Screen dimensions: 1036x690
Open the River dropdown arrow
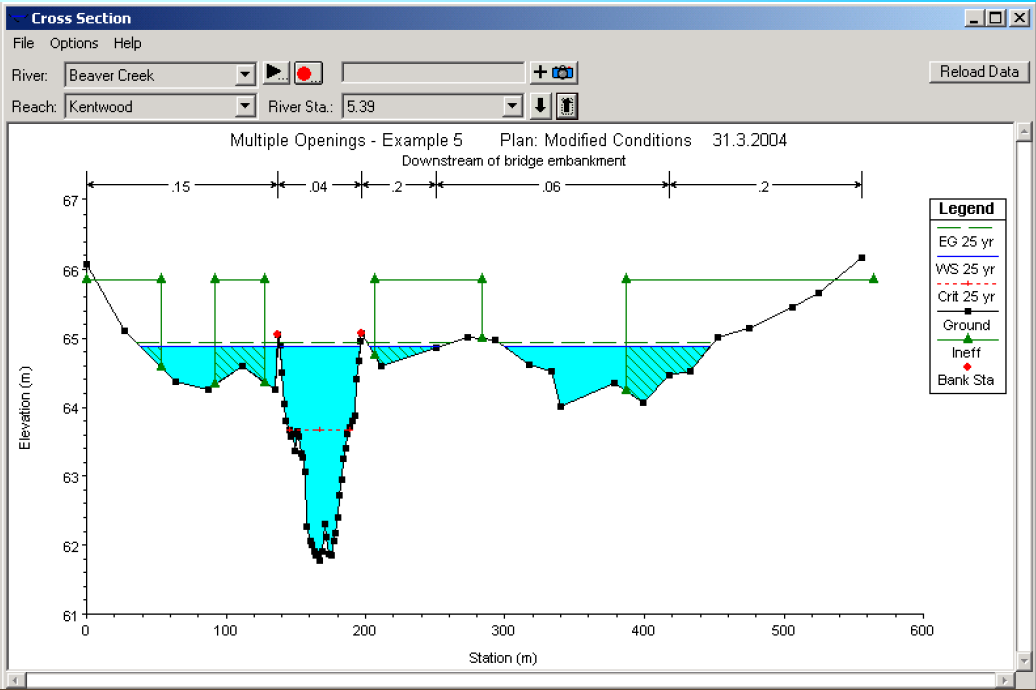[x=245, y=75]
